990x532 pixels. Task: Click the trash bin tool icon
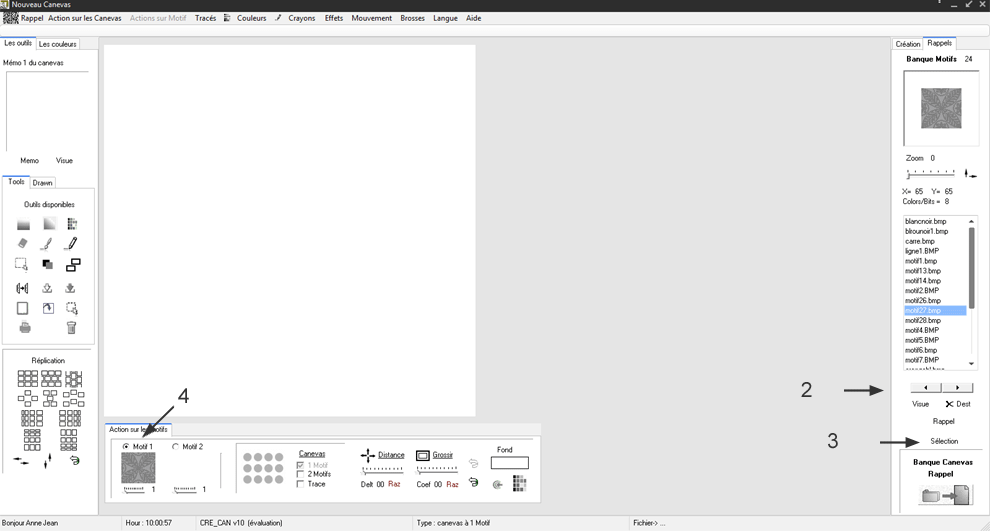click(71, 328)
